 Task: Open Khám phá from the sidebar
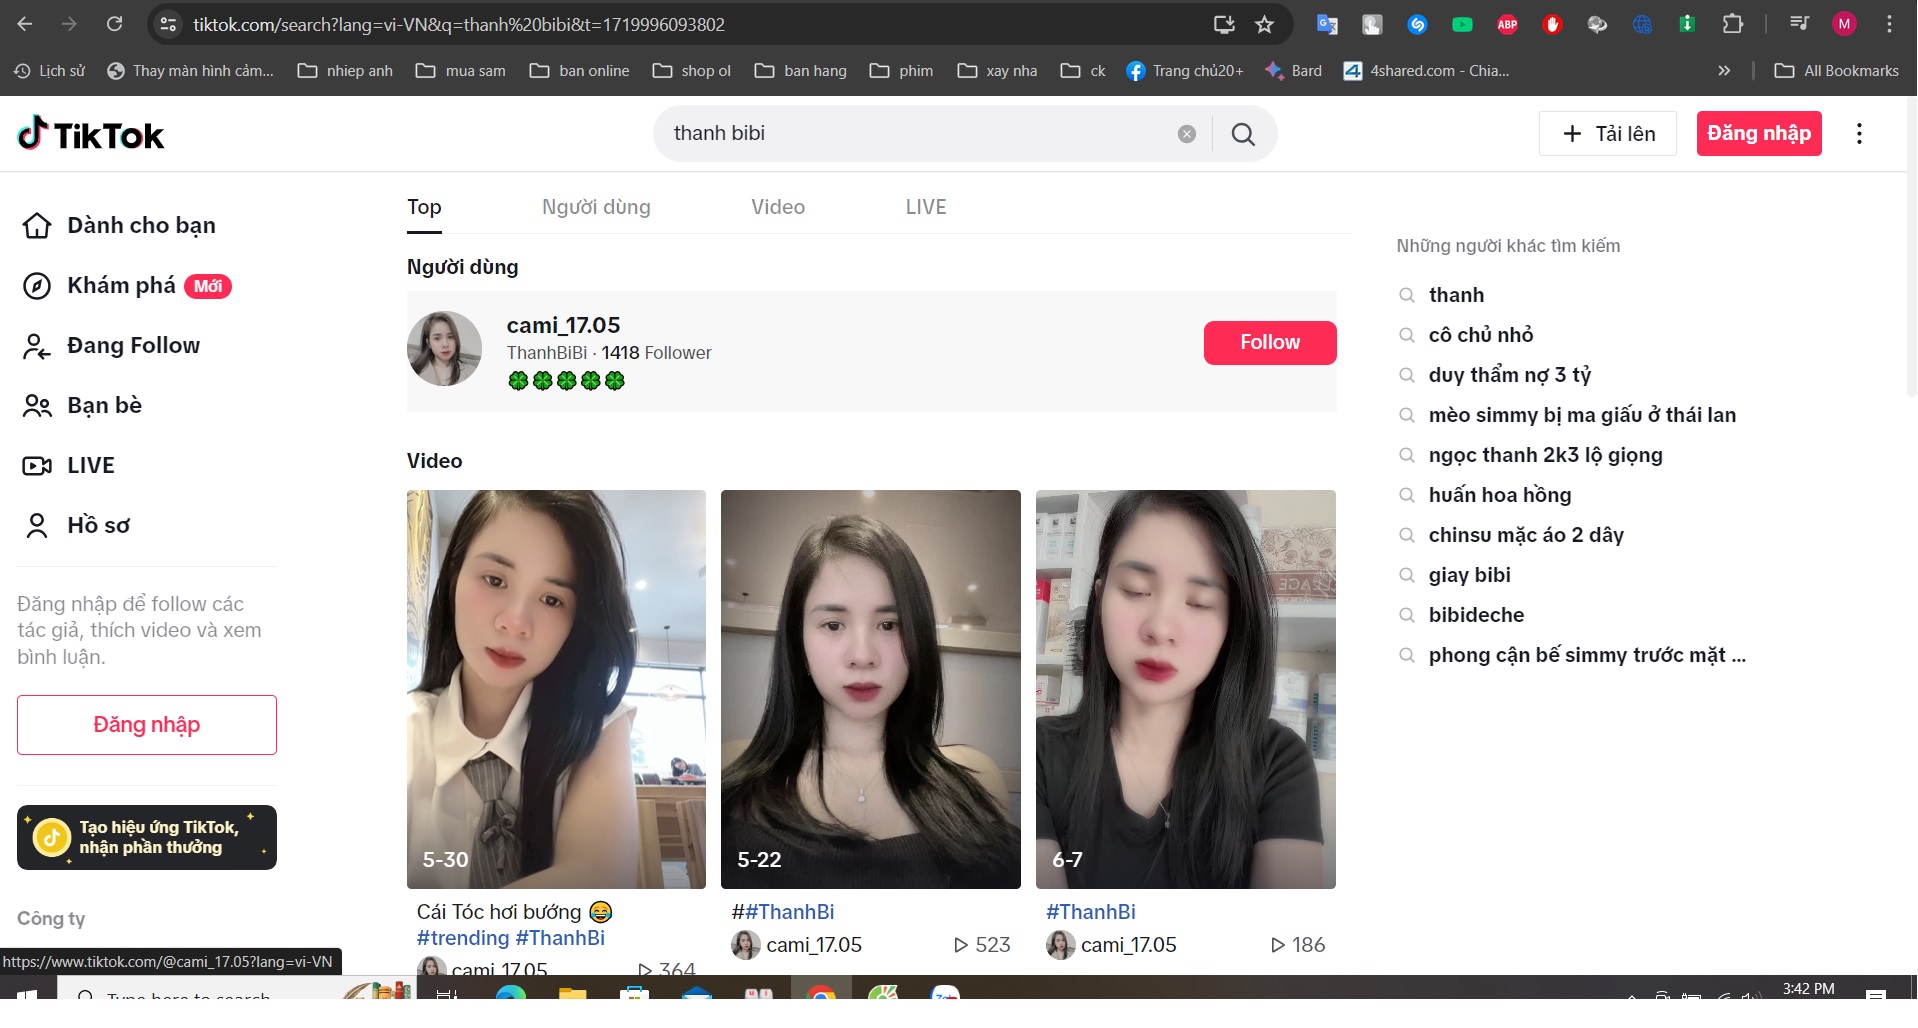pos(121,286)
